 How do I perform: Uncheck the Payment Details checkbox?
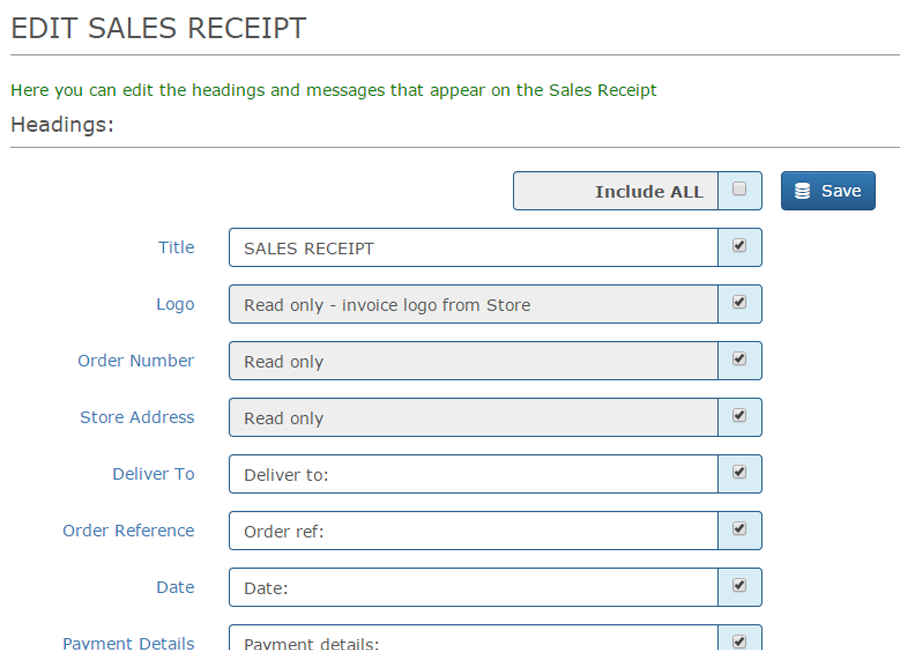739,641
